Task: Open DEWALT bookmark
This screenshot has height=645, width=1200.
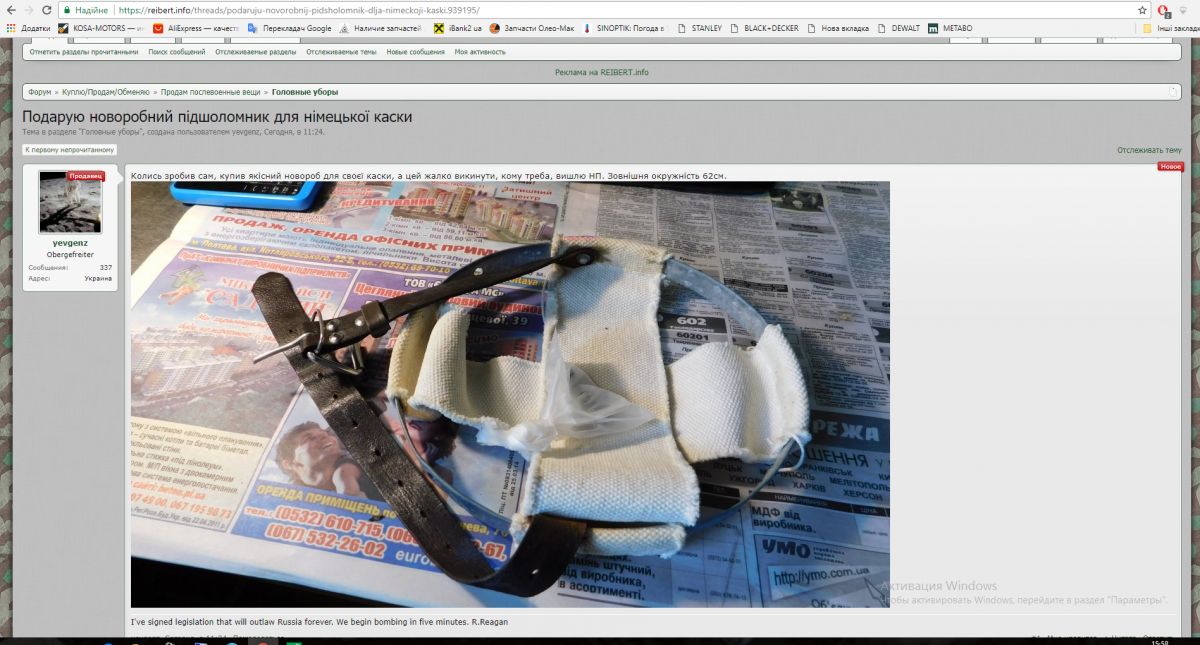Action: pyautogui.click(x=899, y=28)
